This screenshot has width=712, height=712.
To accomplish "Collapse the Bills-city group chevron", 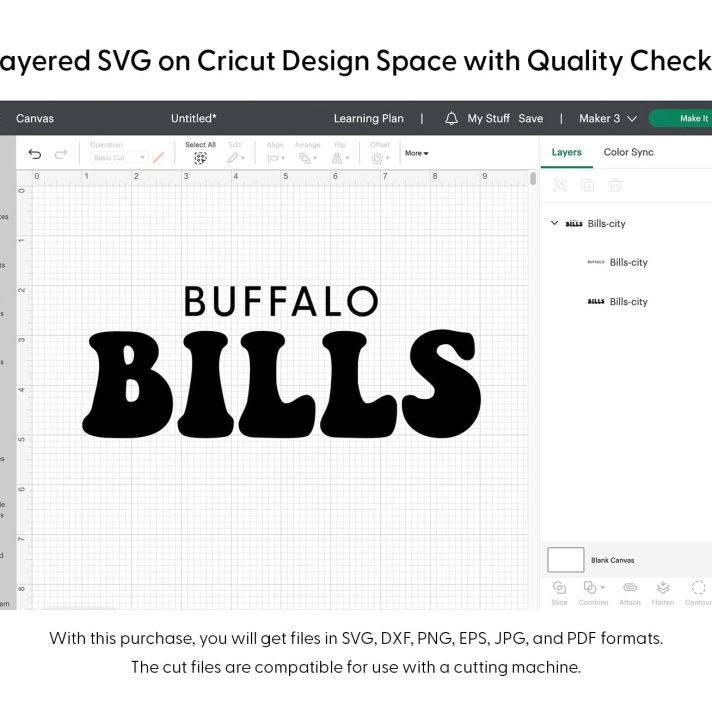I will tap(554, 223).
